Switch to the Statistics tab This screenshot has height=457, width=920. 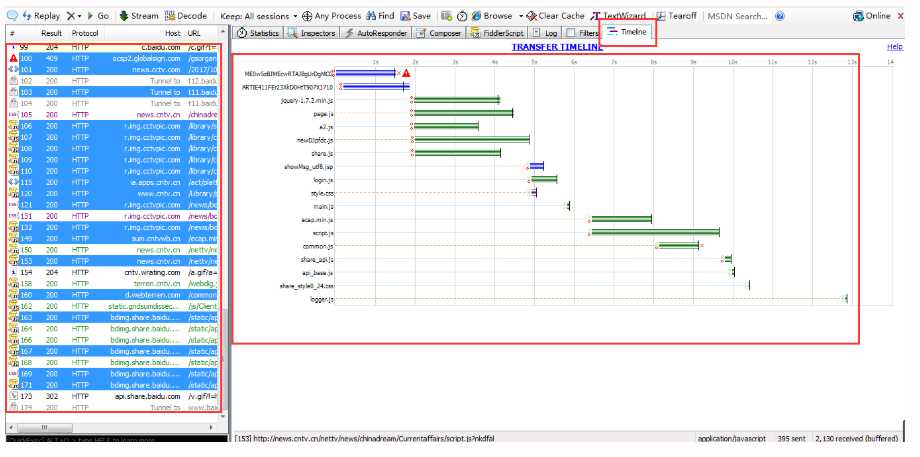[x=258, y=33]
